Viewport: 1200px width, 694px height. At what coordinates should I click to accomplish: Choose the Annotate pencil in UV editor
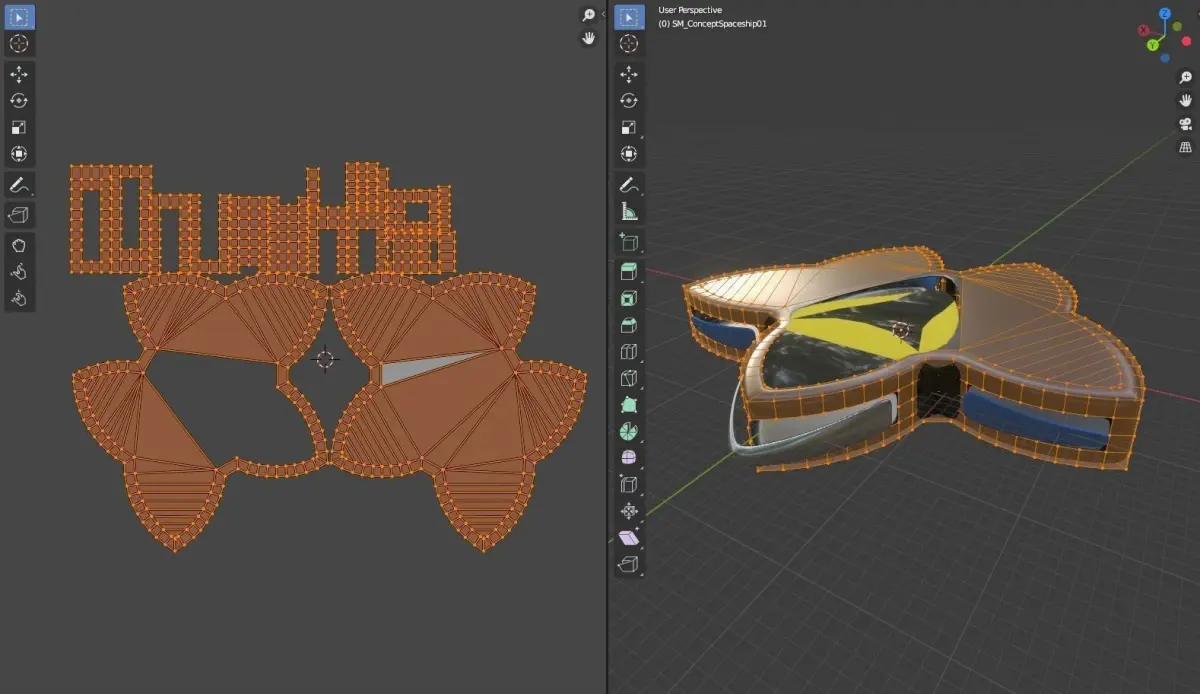[19, 185]
